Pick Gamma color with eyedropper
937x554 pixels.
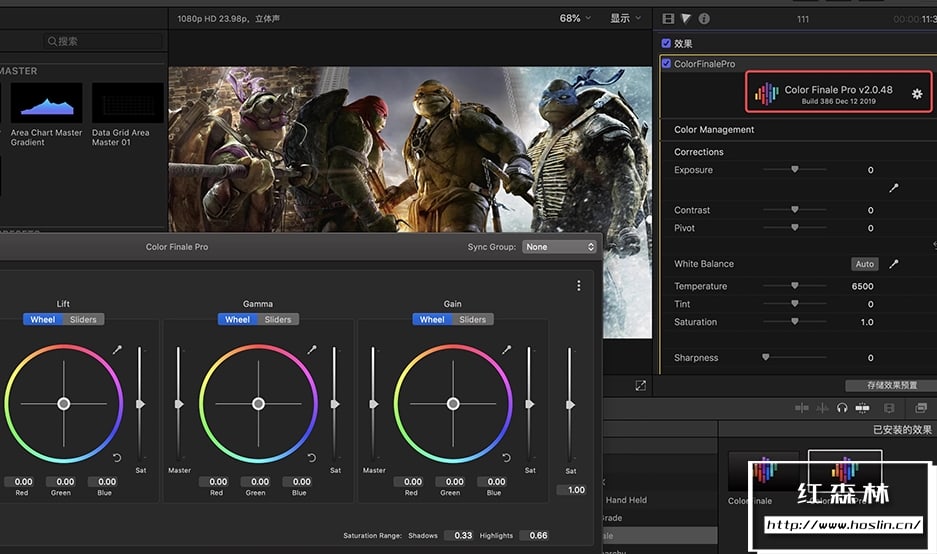[x=312, y=350]
